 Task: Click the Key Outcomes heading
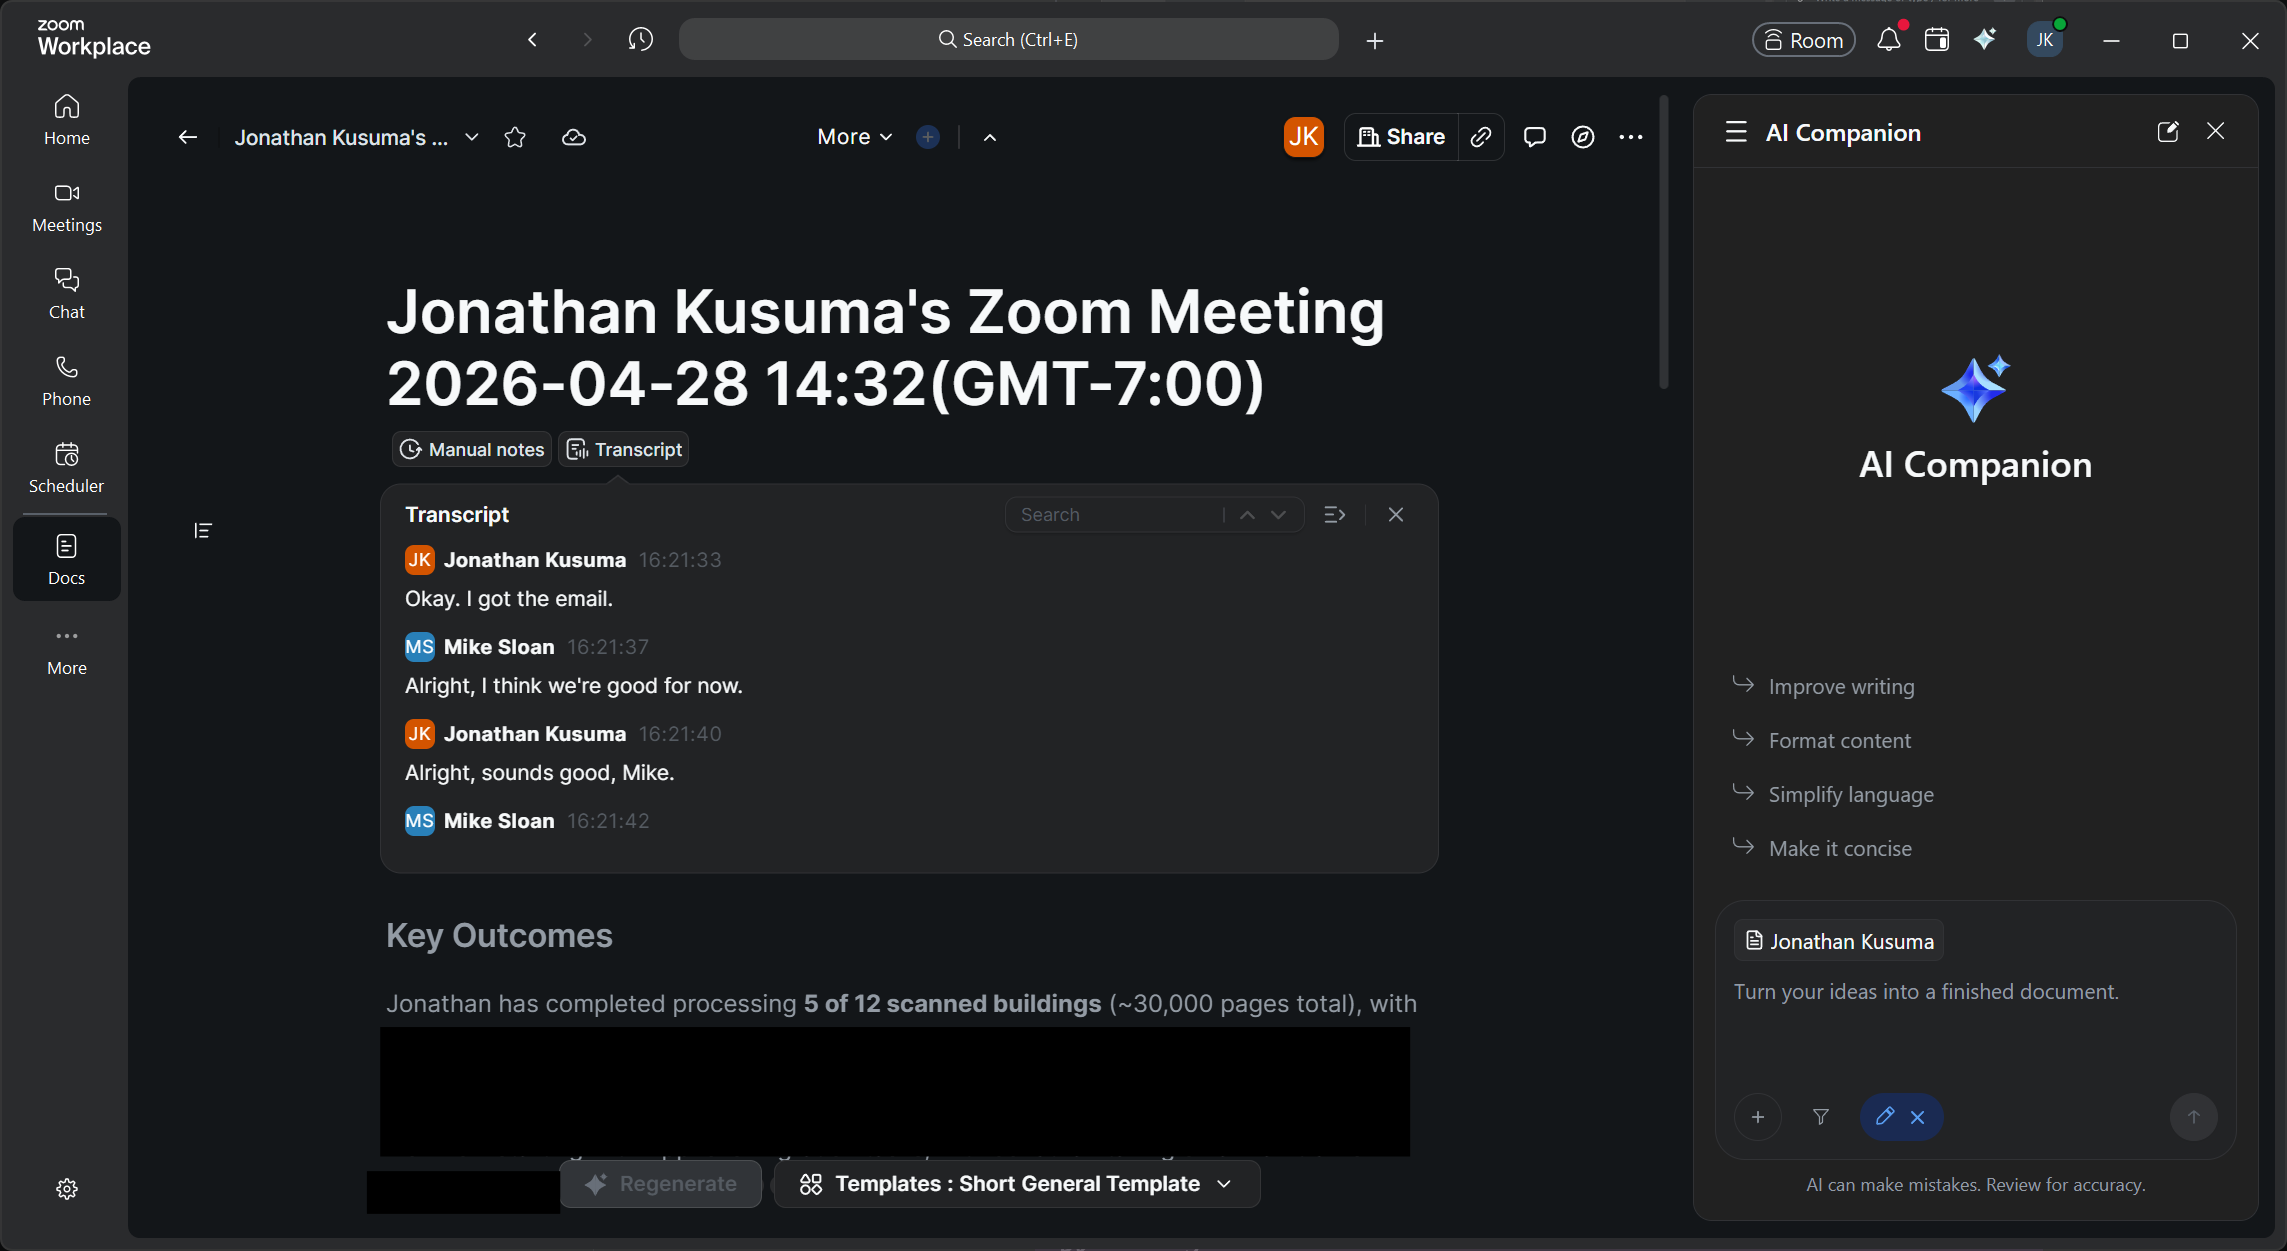(499, 935)
